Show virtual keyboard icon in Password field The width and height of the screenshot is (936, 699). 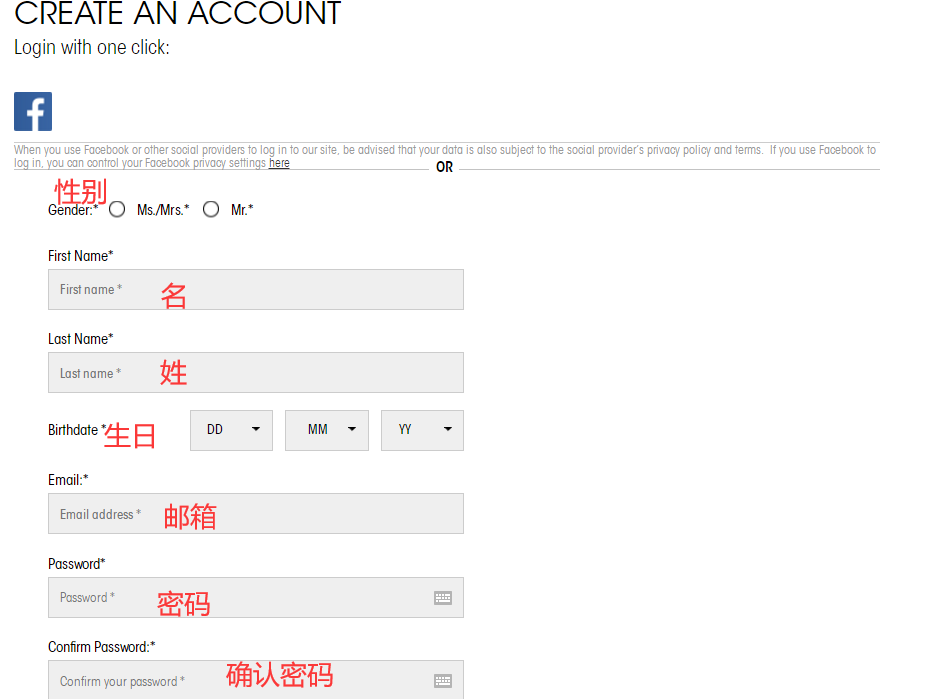click(443, 598)
